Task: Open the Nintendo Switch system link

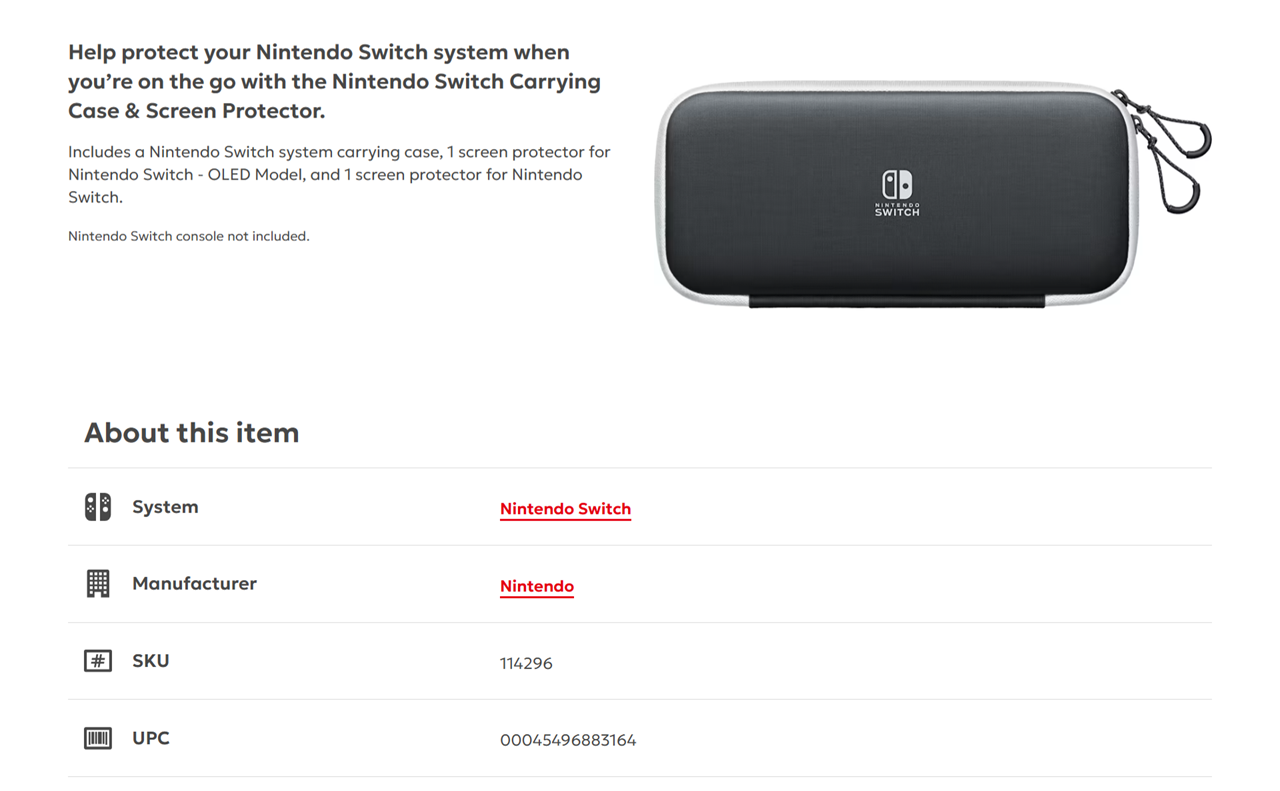Action: click(565, 509)
